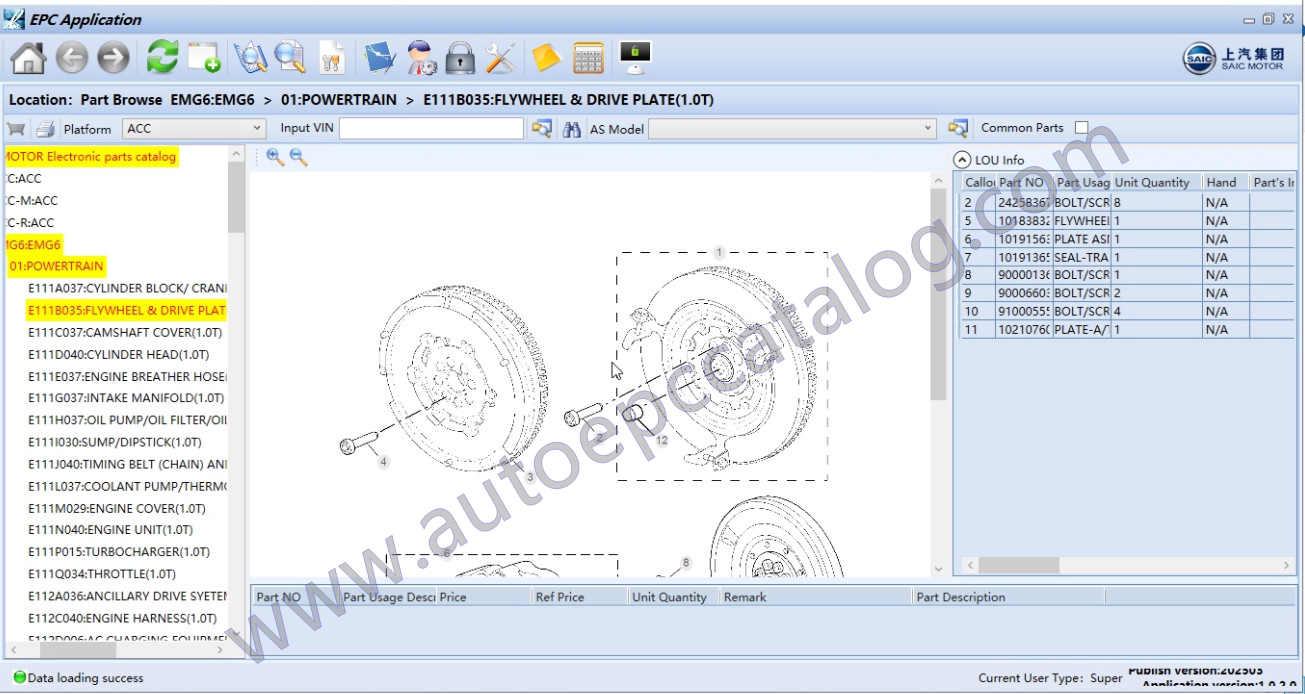Click the diagram's vertical scrollbar down arrow
The width and height of the screenshot is (1305, 694).
(937, 568)
